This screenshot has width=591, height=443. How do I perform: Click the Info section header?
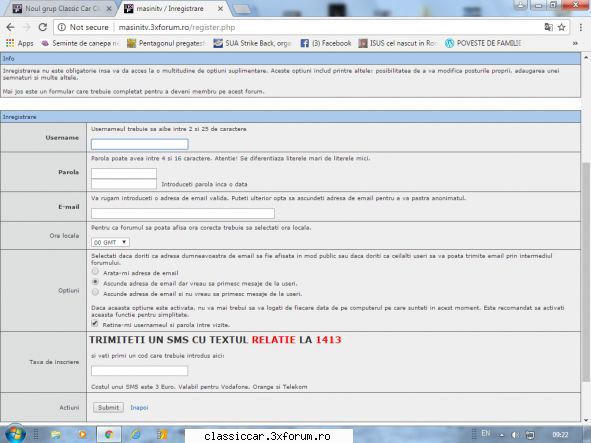290,58
